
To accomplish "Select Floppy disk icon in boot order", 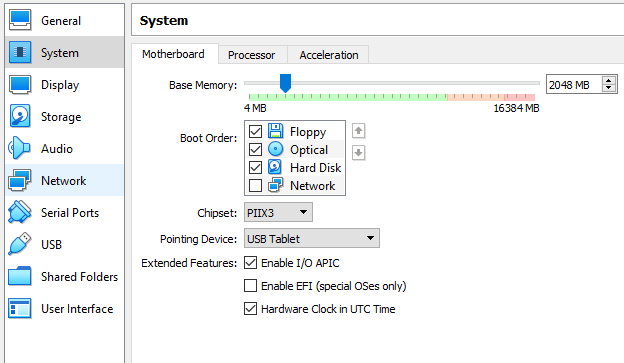I will 275,131.
